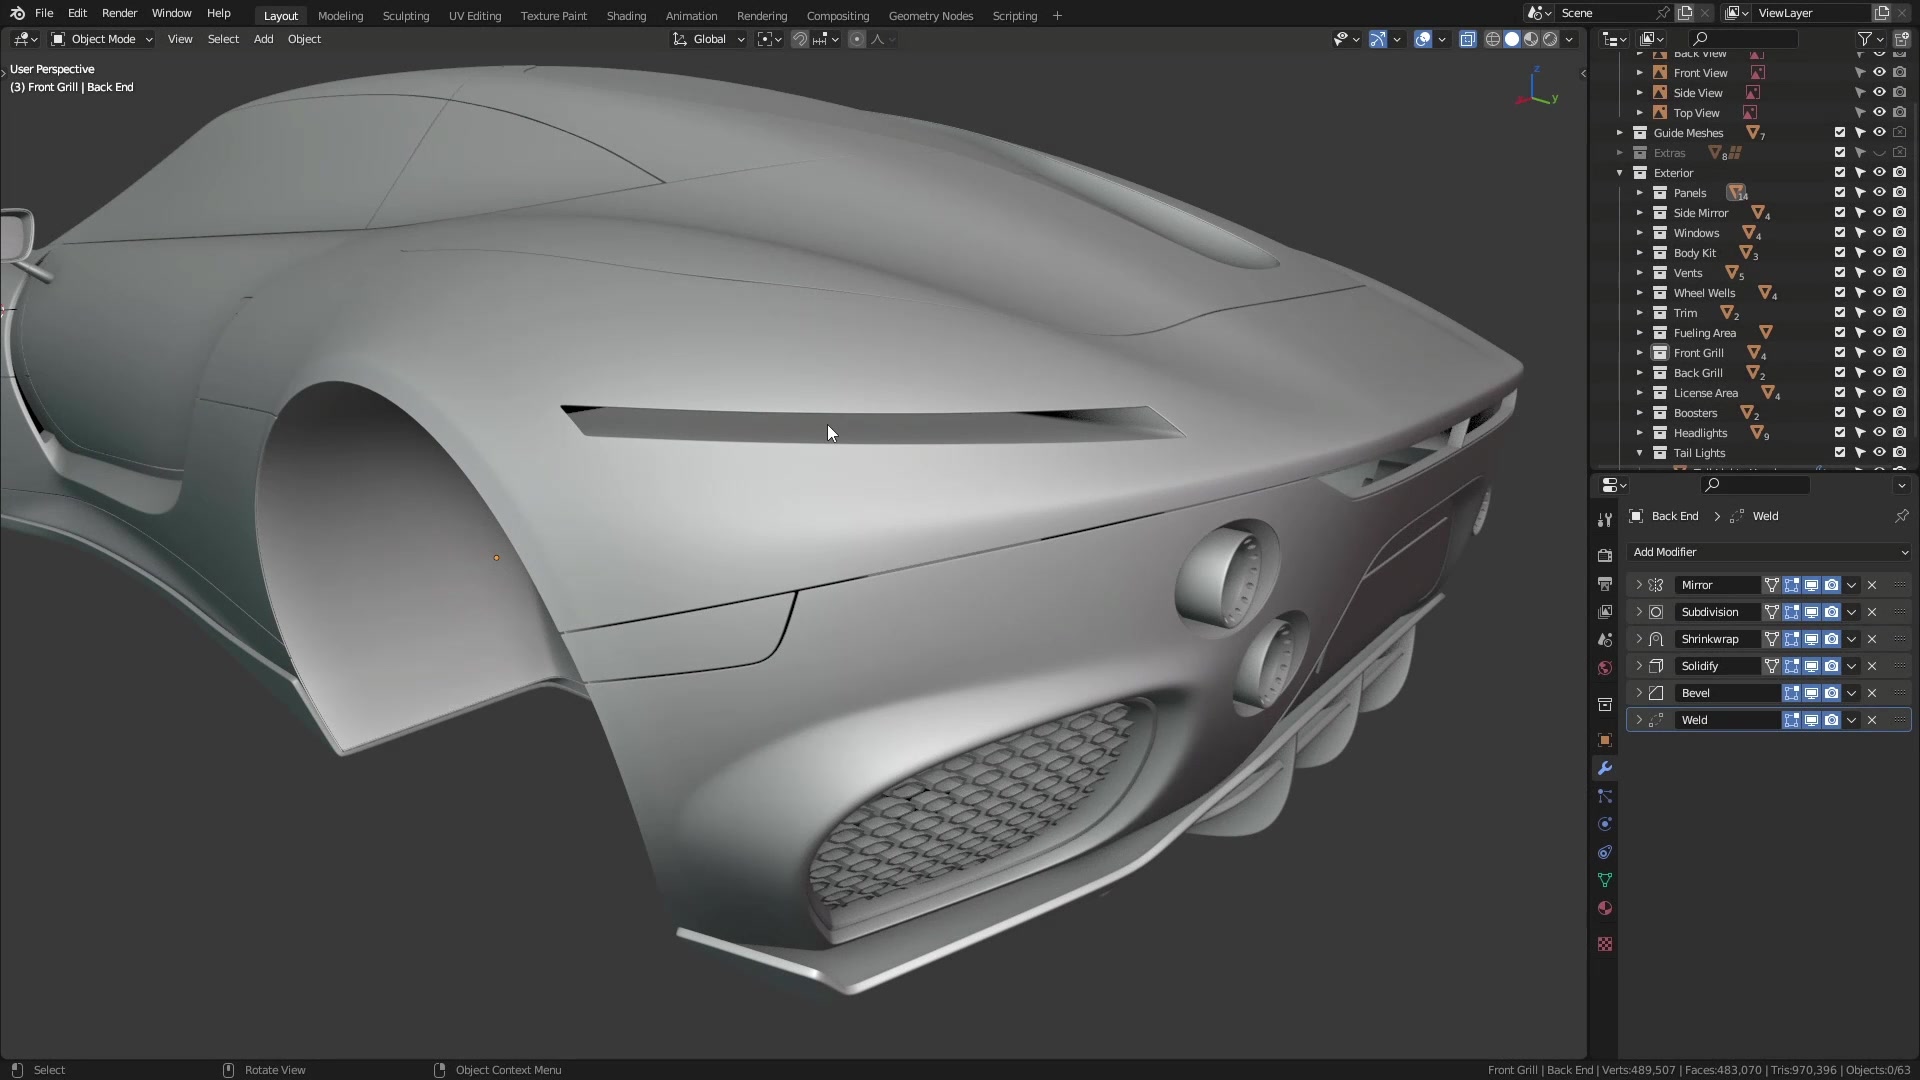Open the Object Mode dropdown
Viewport: 1920px width, 1080px height.
tap(102, 39)
